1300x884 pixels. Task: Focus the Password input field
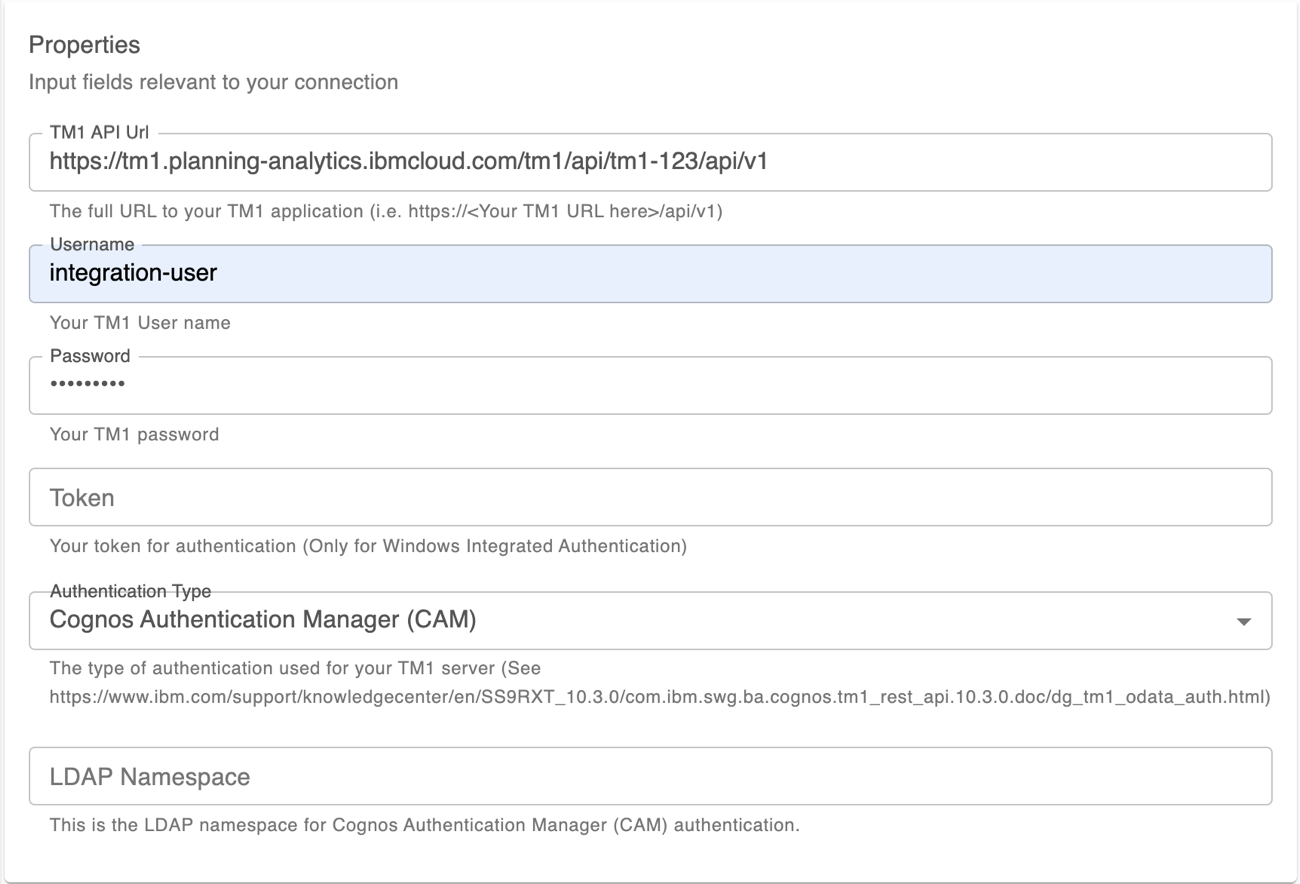tap(650, 385)
